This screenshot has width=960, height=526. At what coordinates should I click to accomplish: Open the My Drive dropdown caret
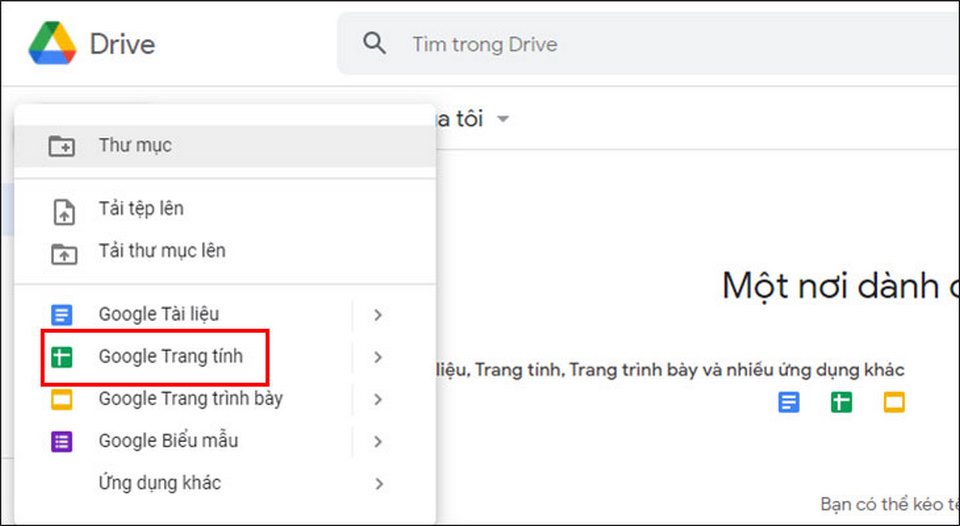(x=503, y=120)
